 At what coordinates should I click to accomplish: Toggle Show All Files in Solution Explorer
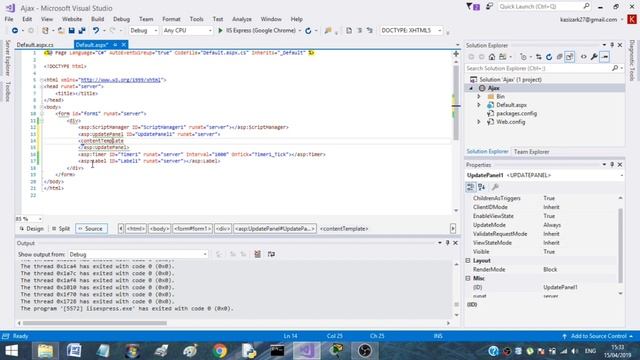(x=569, y=57)
